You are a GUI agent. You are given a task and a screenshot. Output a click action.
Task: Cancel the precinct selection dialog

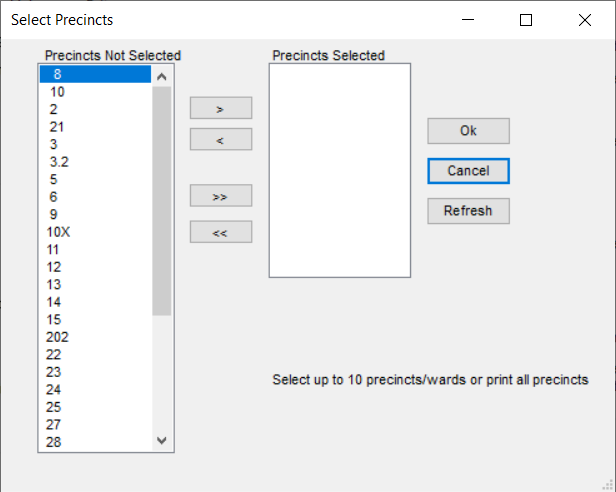[x=468, y=171]
